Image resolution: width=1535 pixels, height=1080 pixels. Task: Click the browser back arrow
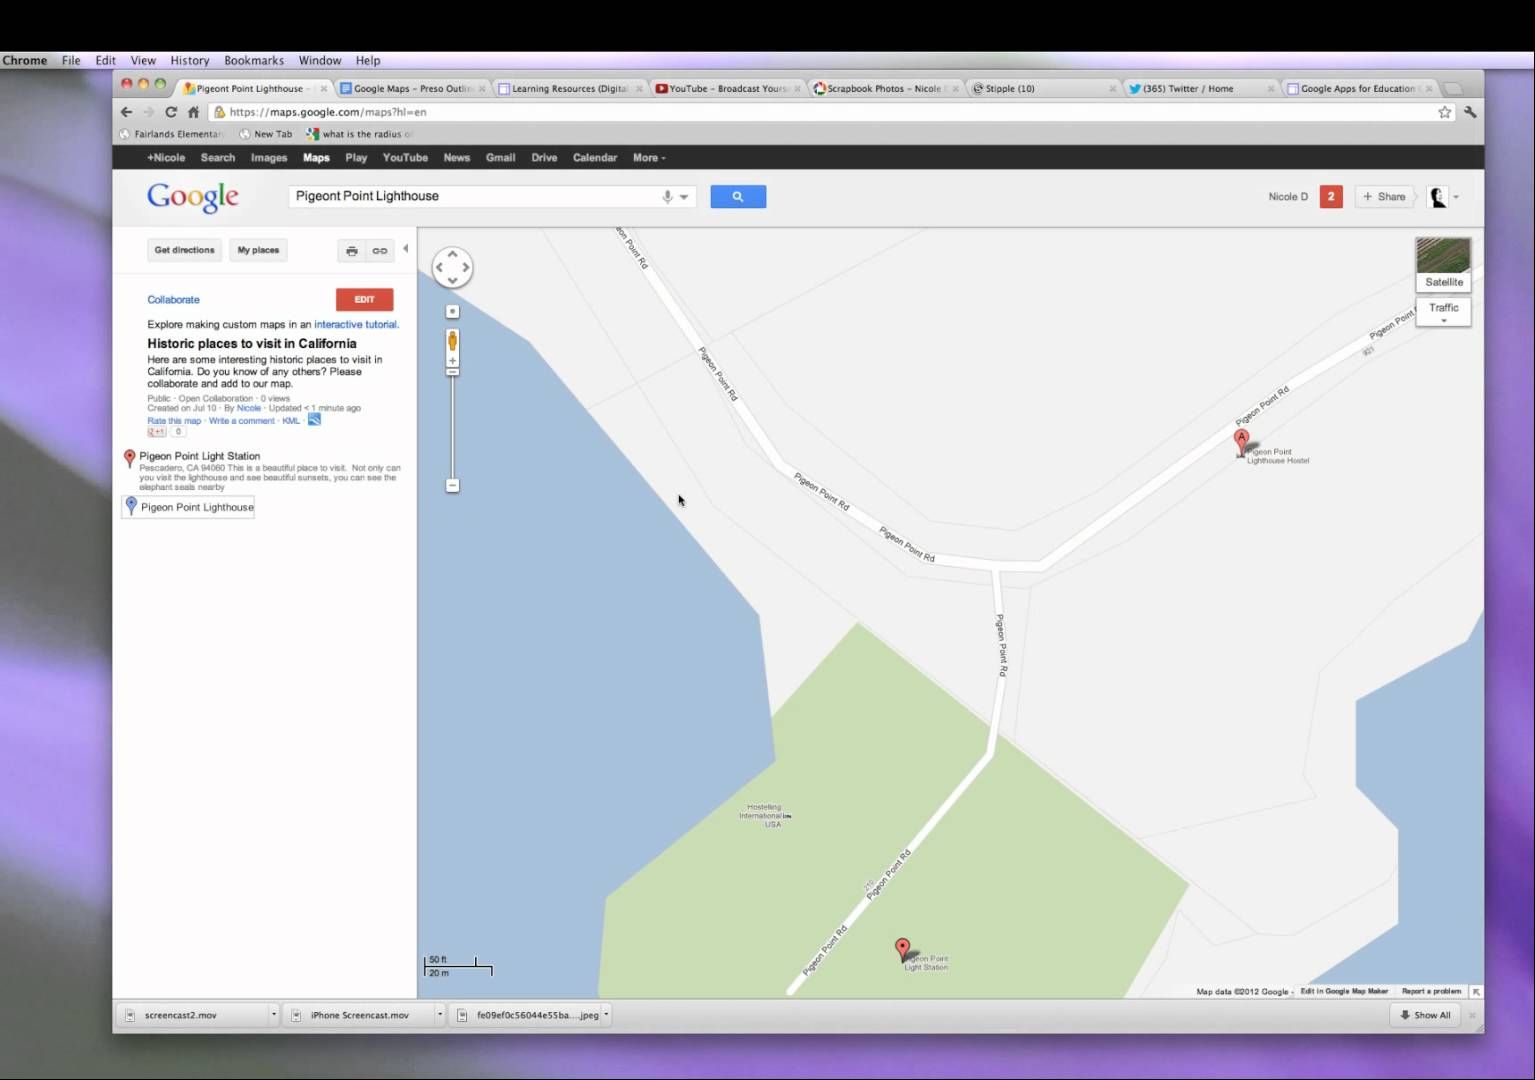[126, 112]
